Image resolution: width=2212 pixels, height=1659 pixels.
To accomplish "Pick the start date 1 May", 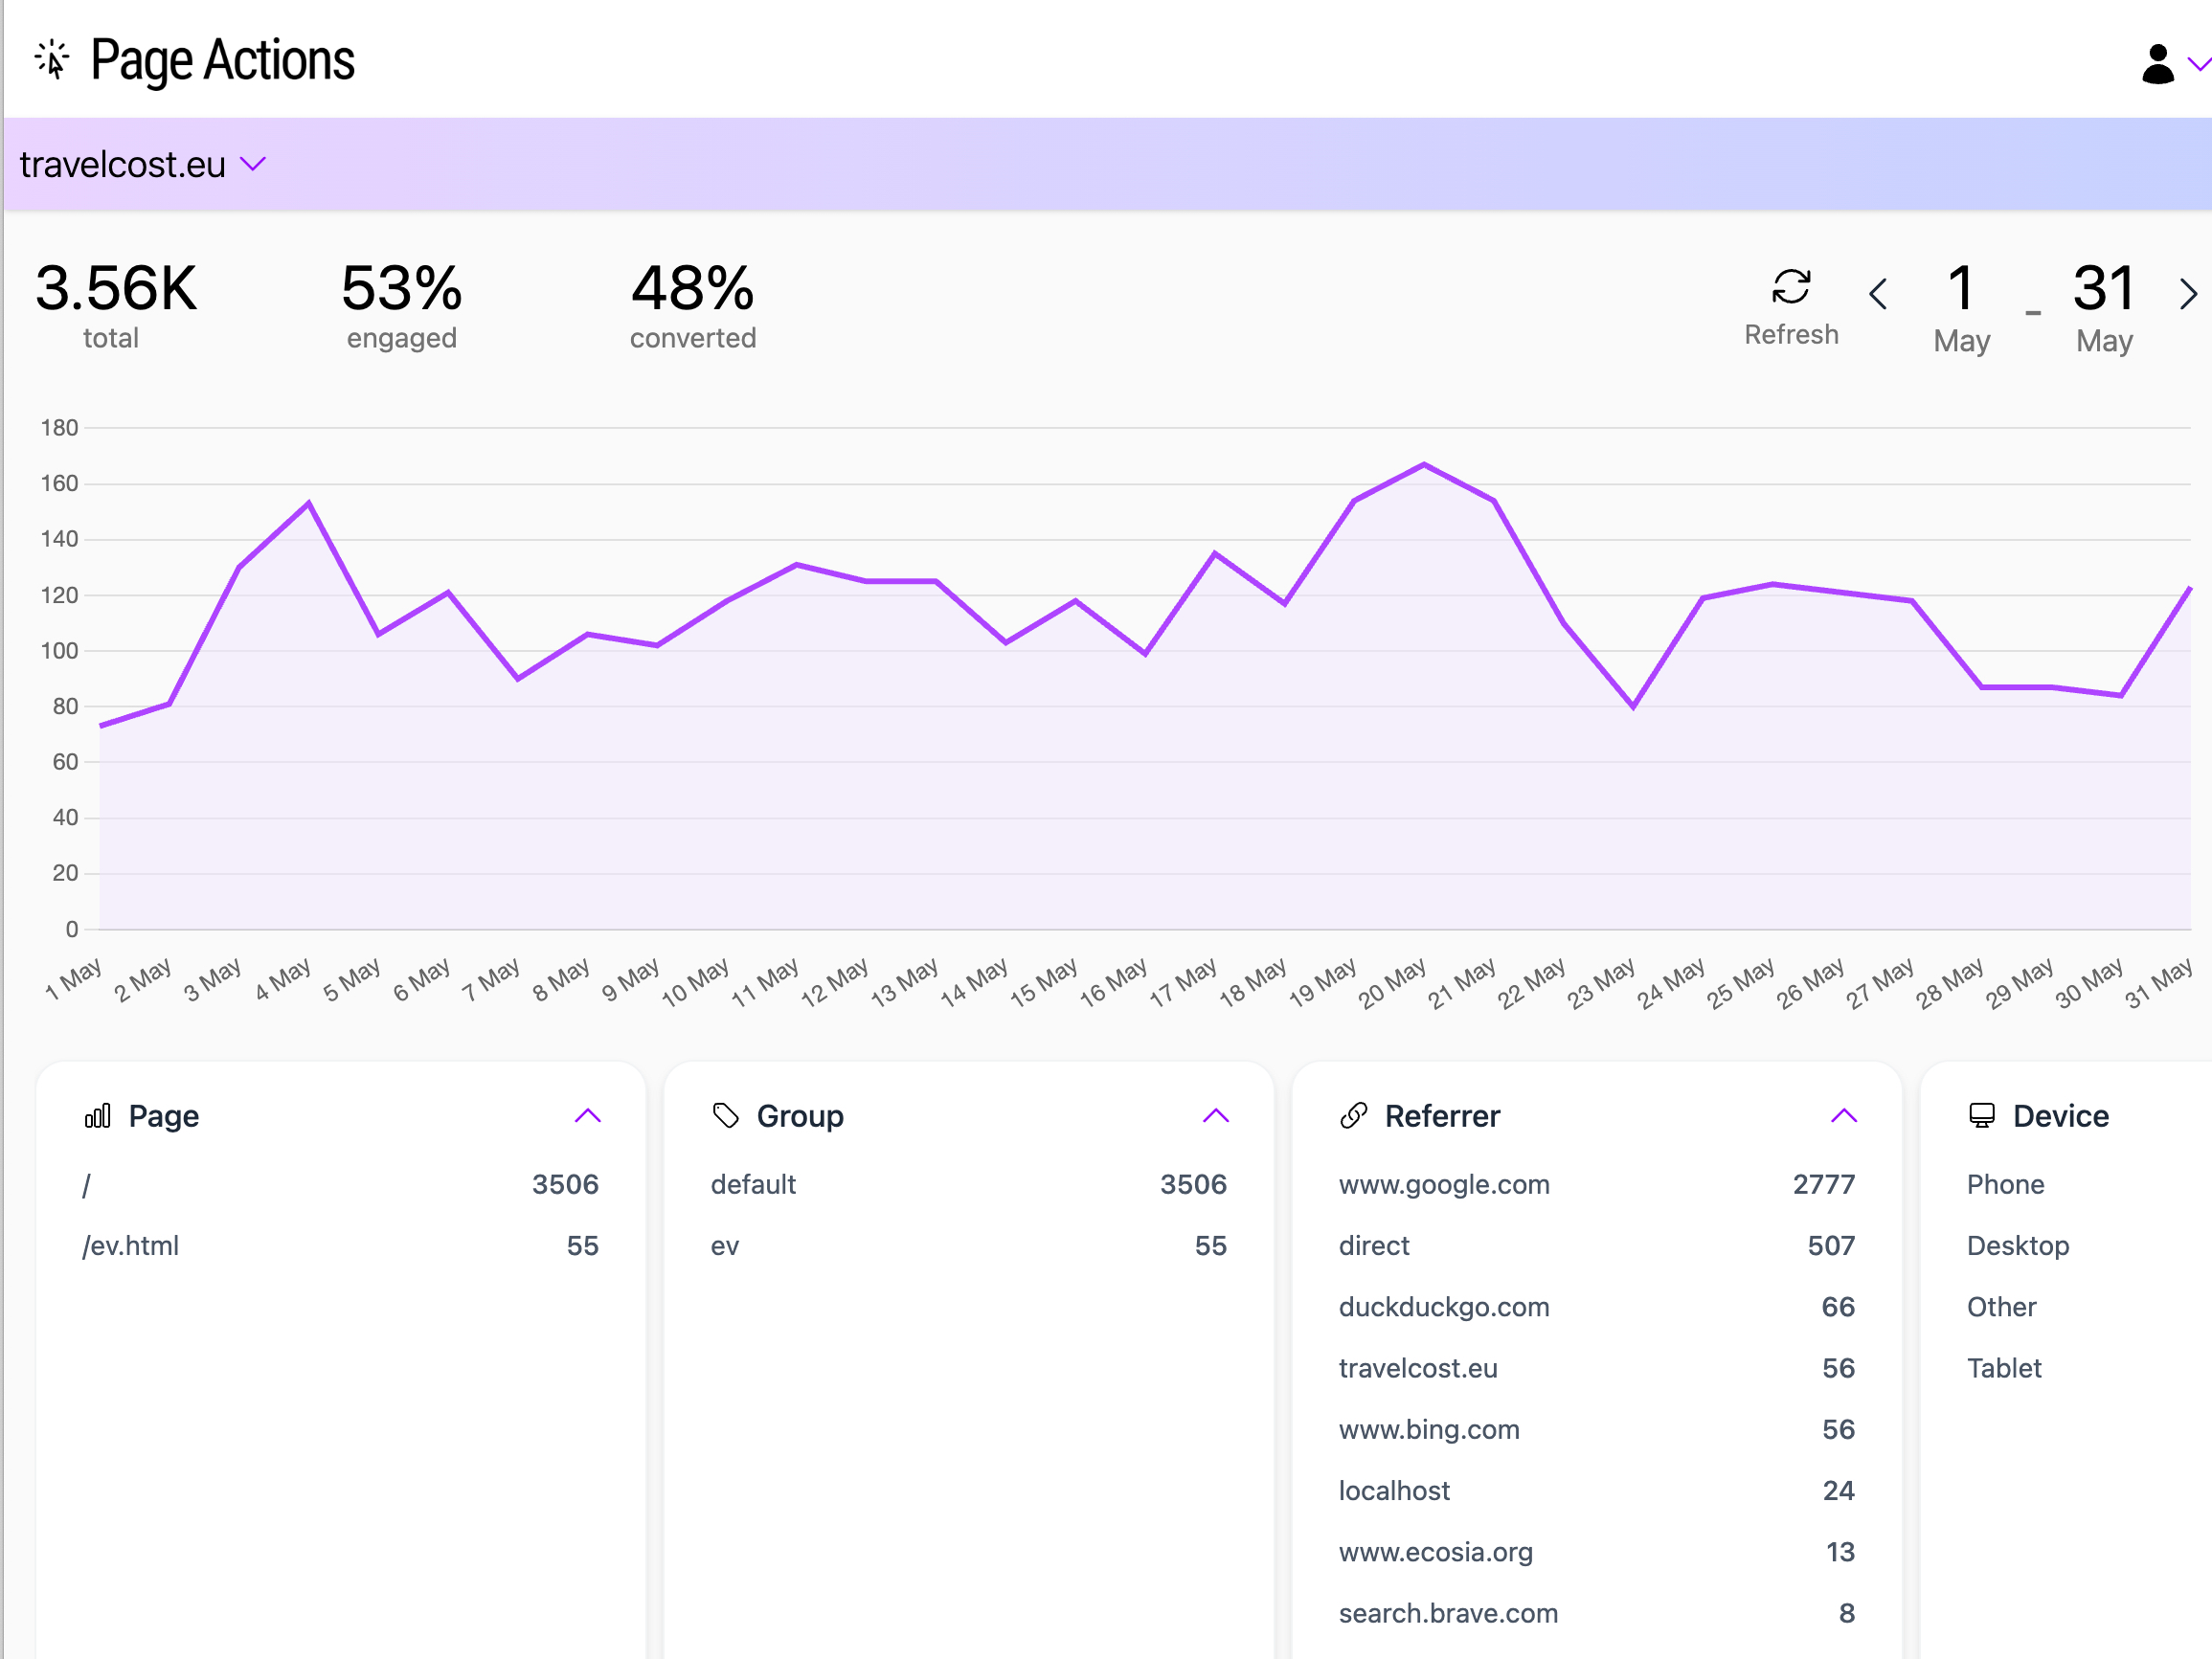I will [x=1961, y=307].
